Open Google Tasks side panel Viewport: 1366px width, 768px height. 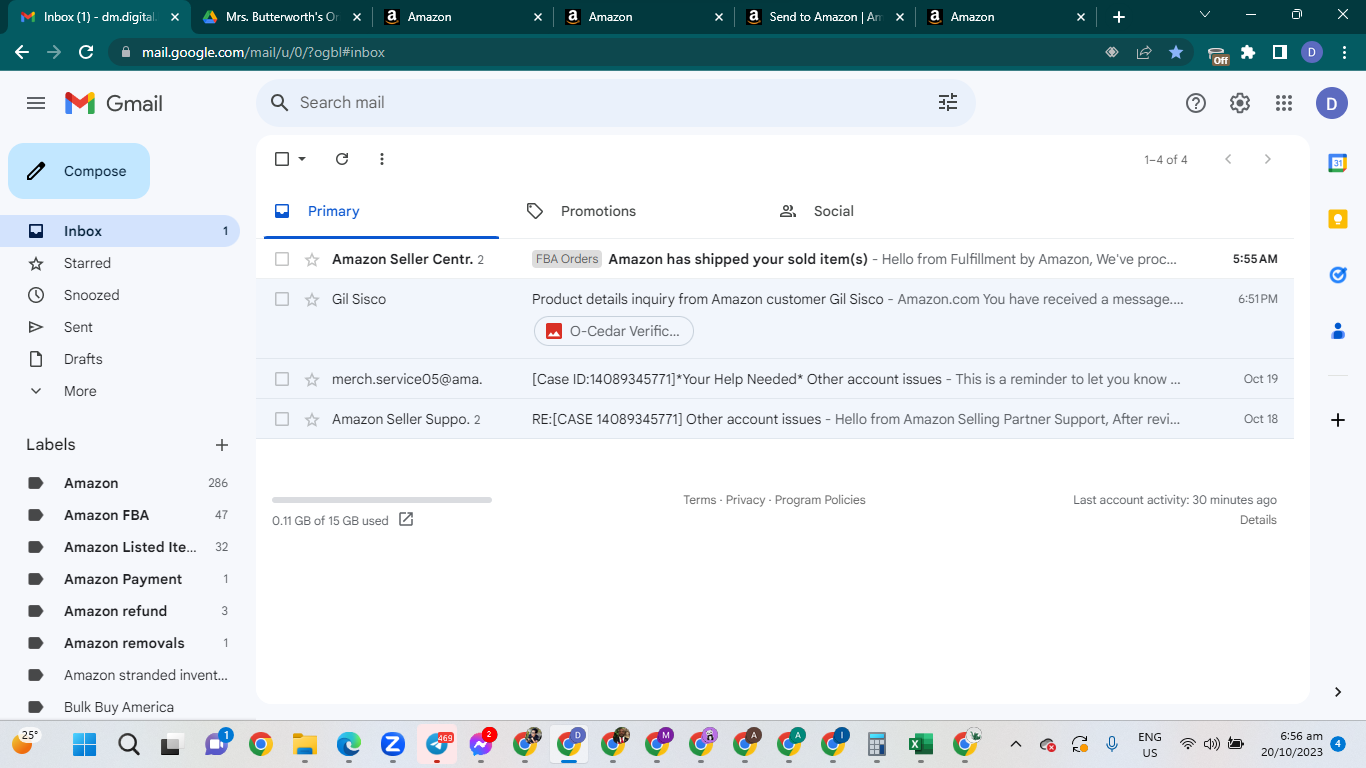coord(1338,275)
